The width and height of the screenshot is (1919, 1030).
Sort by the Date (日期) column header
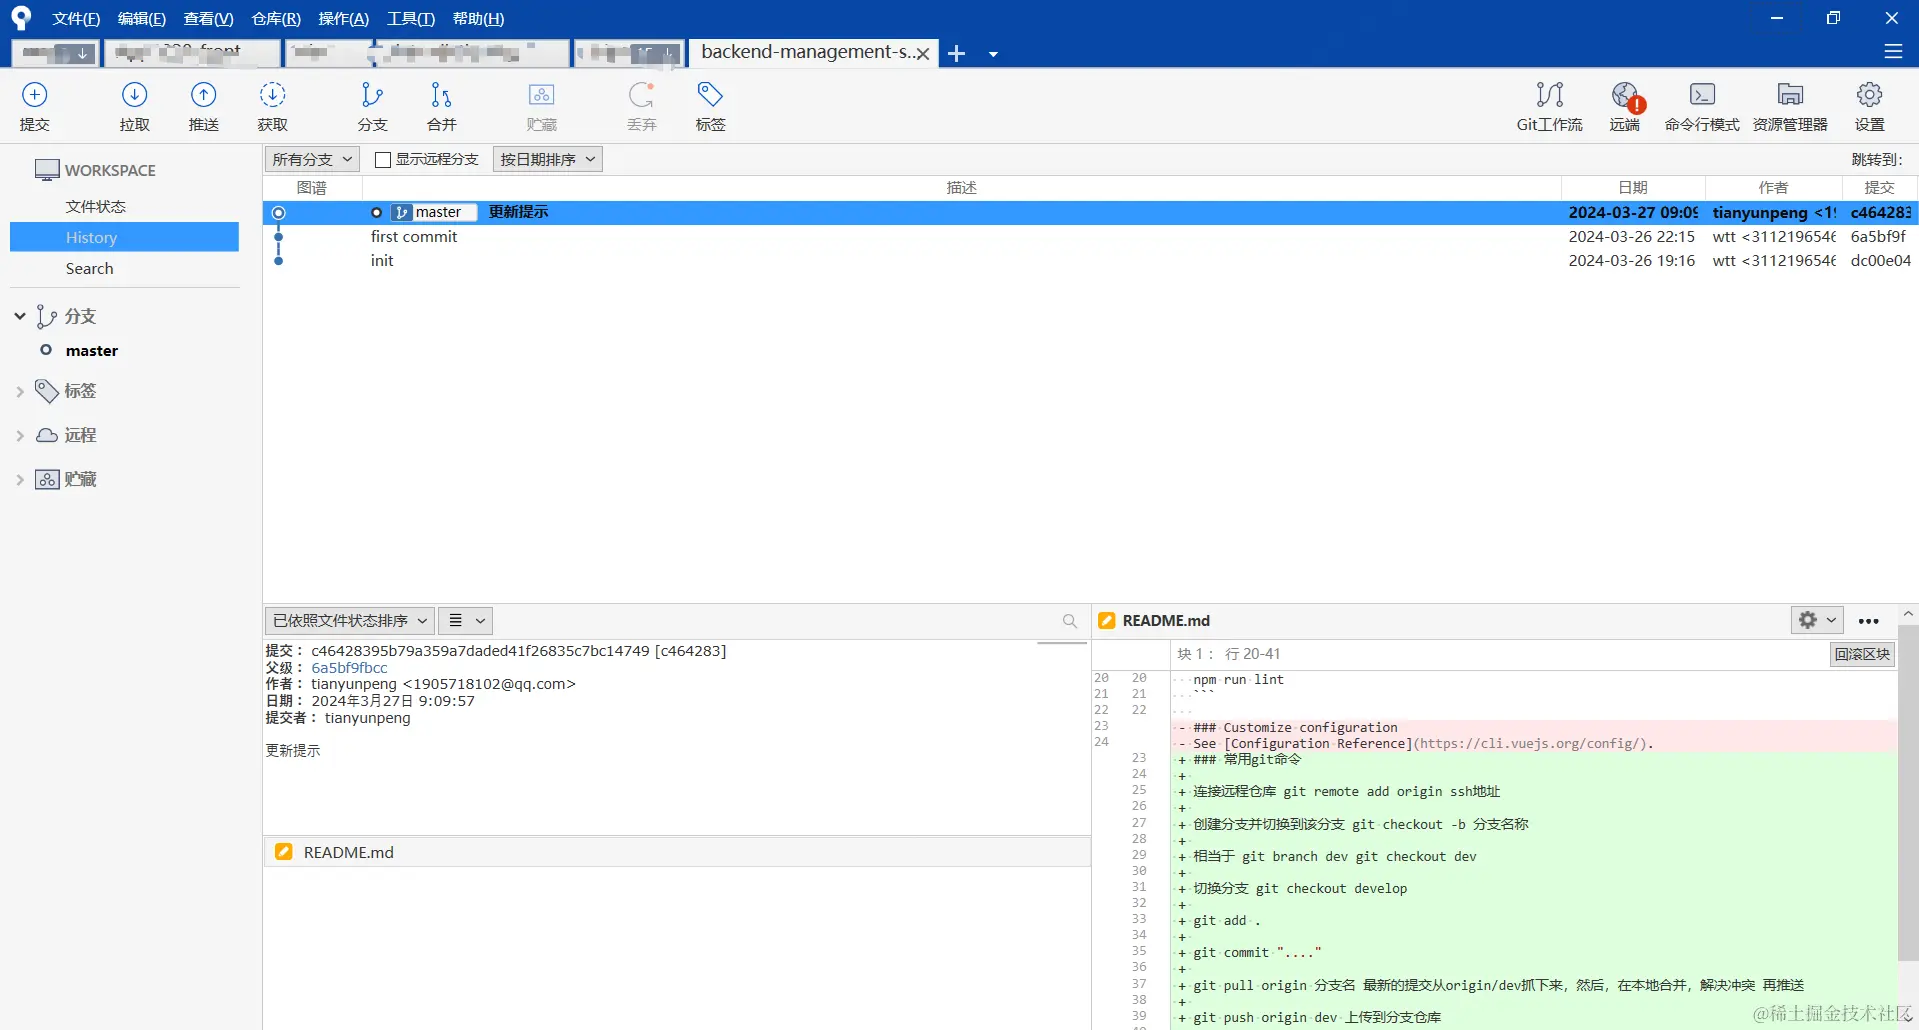[x=1632, y=188]
